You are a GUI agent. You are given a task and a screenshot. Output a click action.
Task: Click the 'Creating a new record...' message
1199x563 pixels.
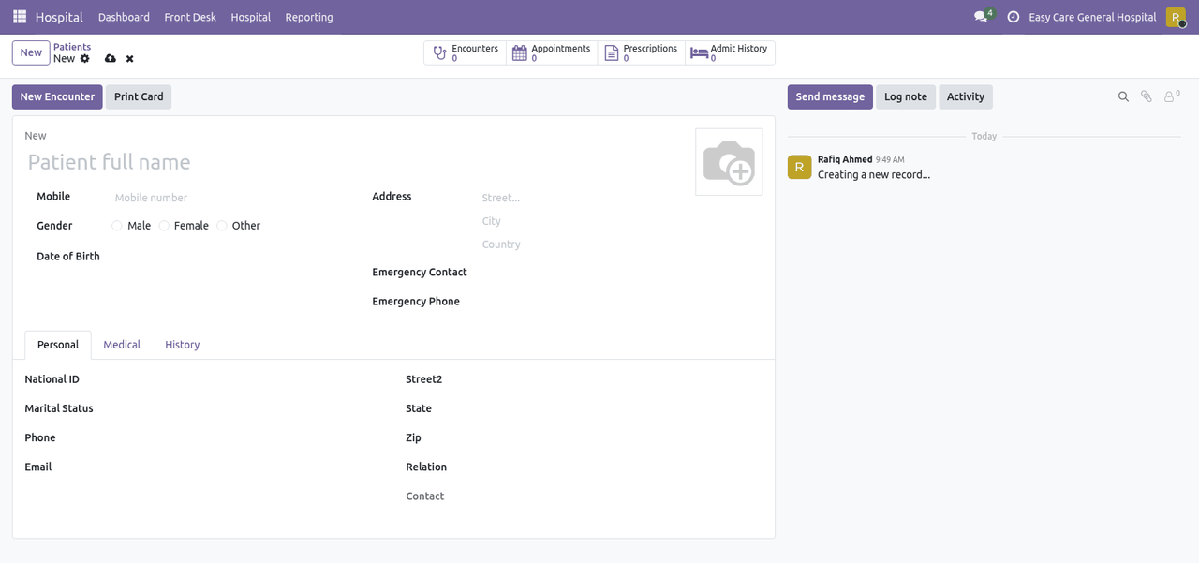[x=873, y=174]
